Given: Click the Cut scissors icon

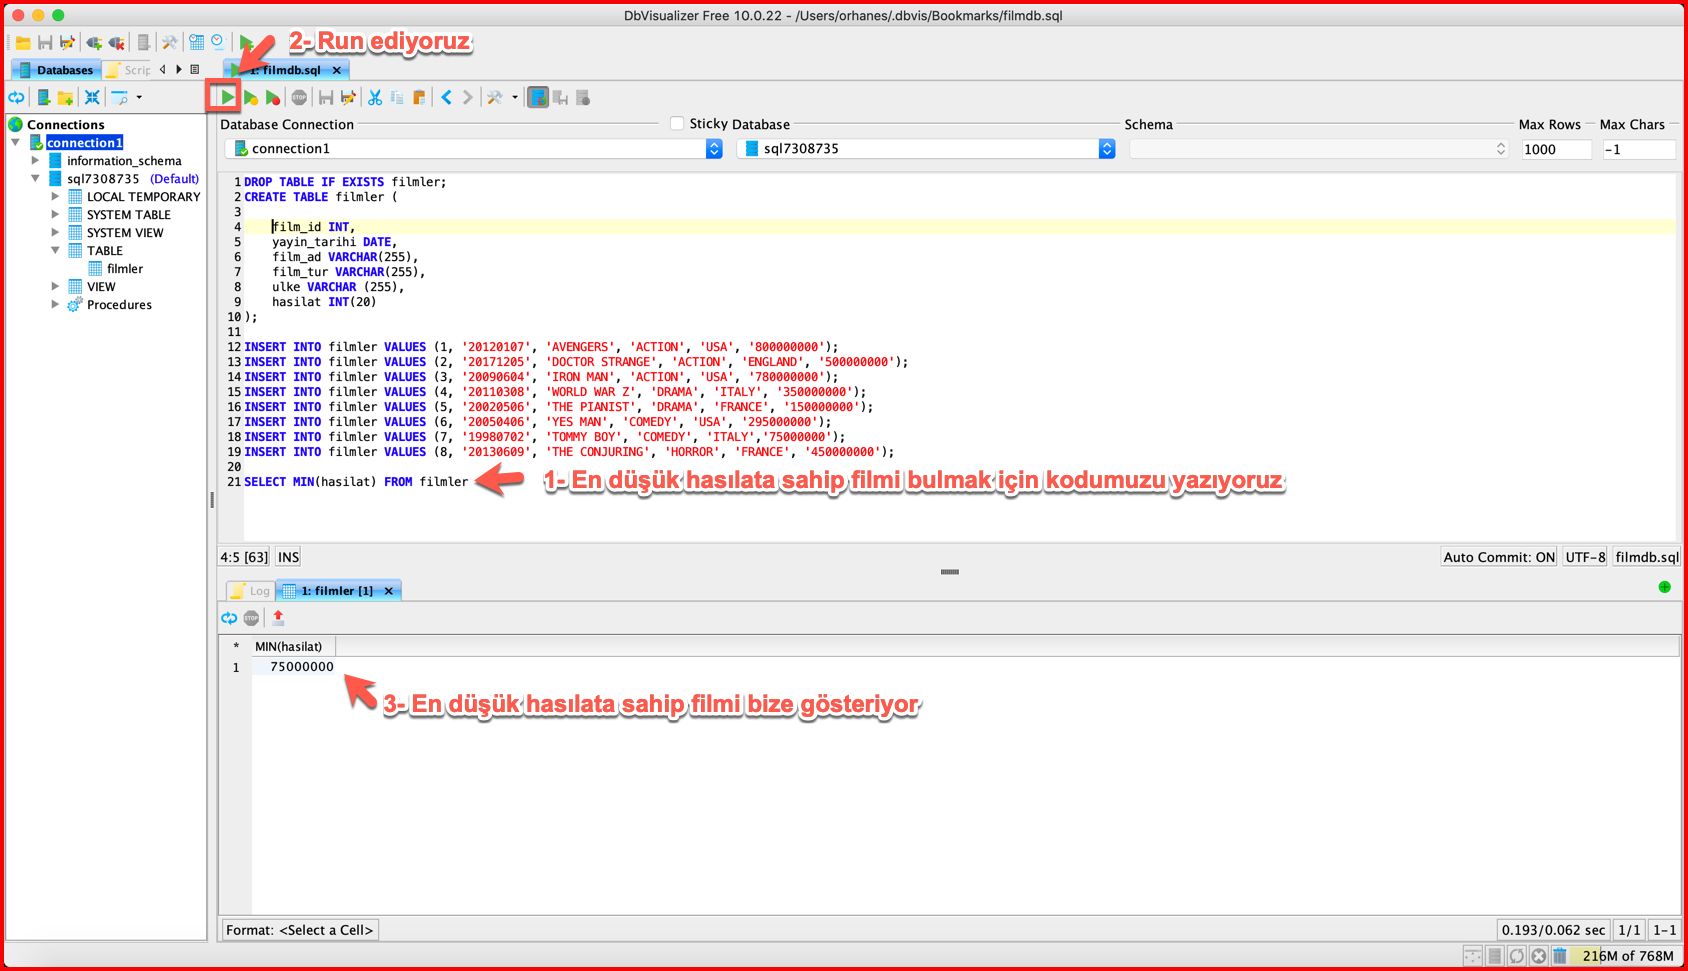Looking at the screenshot, I should click(375, 98).
